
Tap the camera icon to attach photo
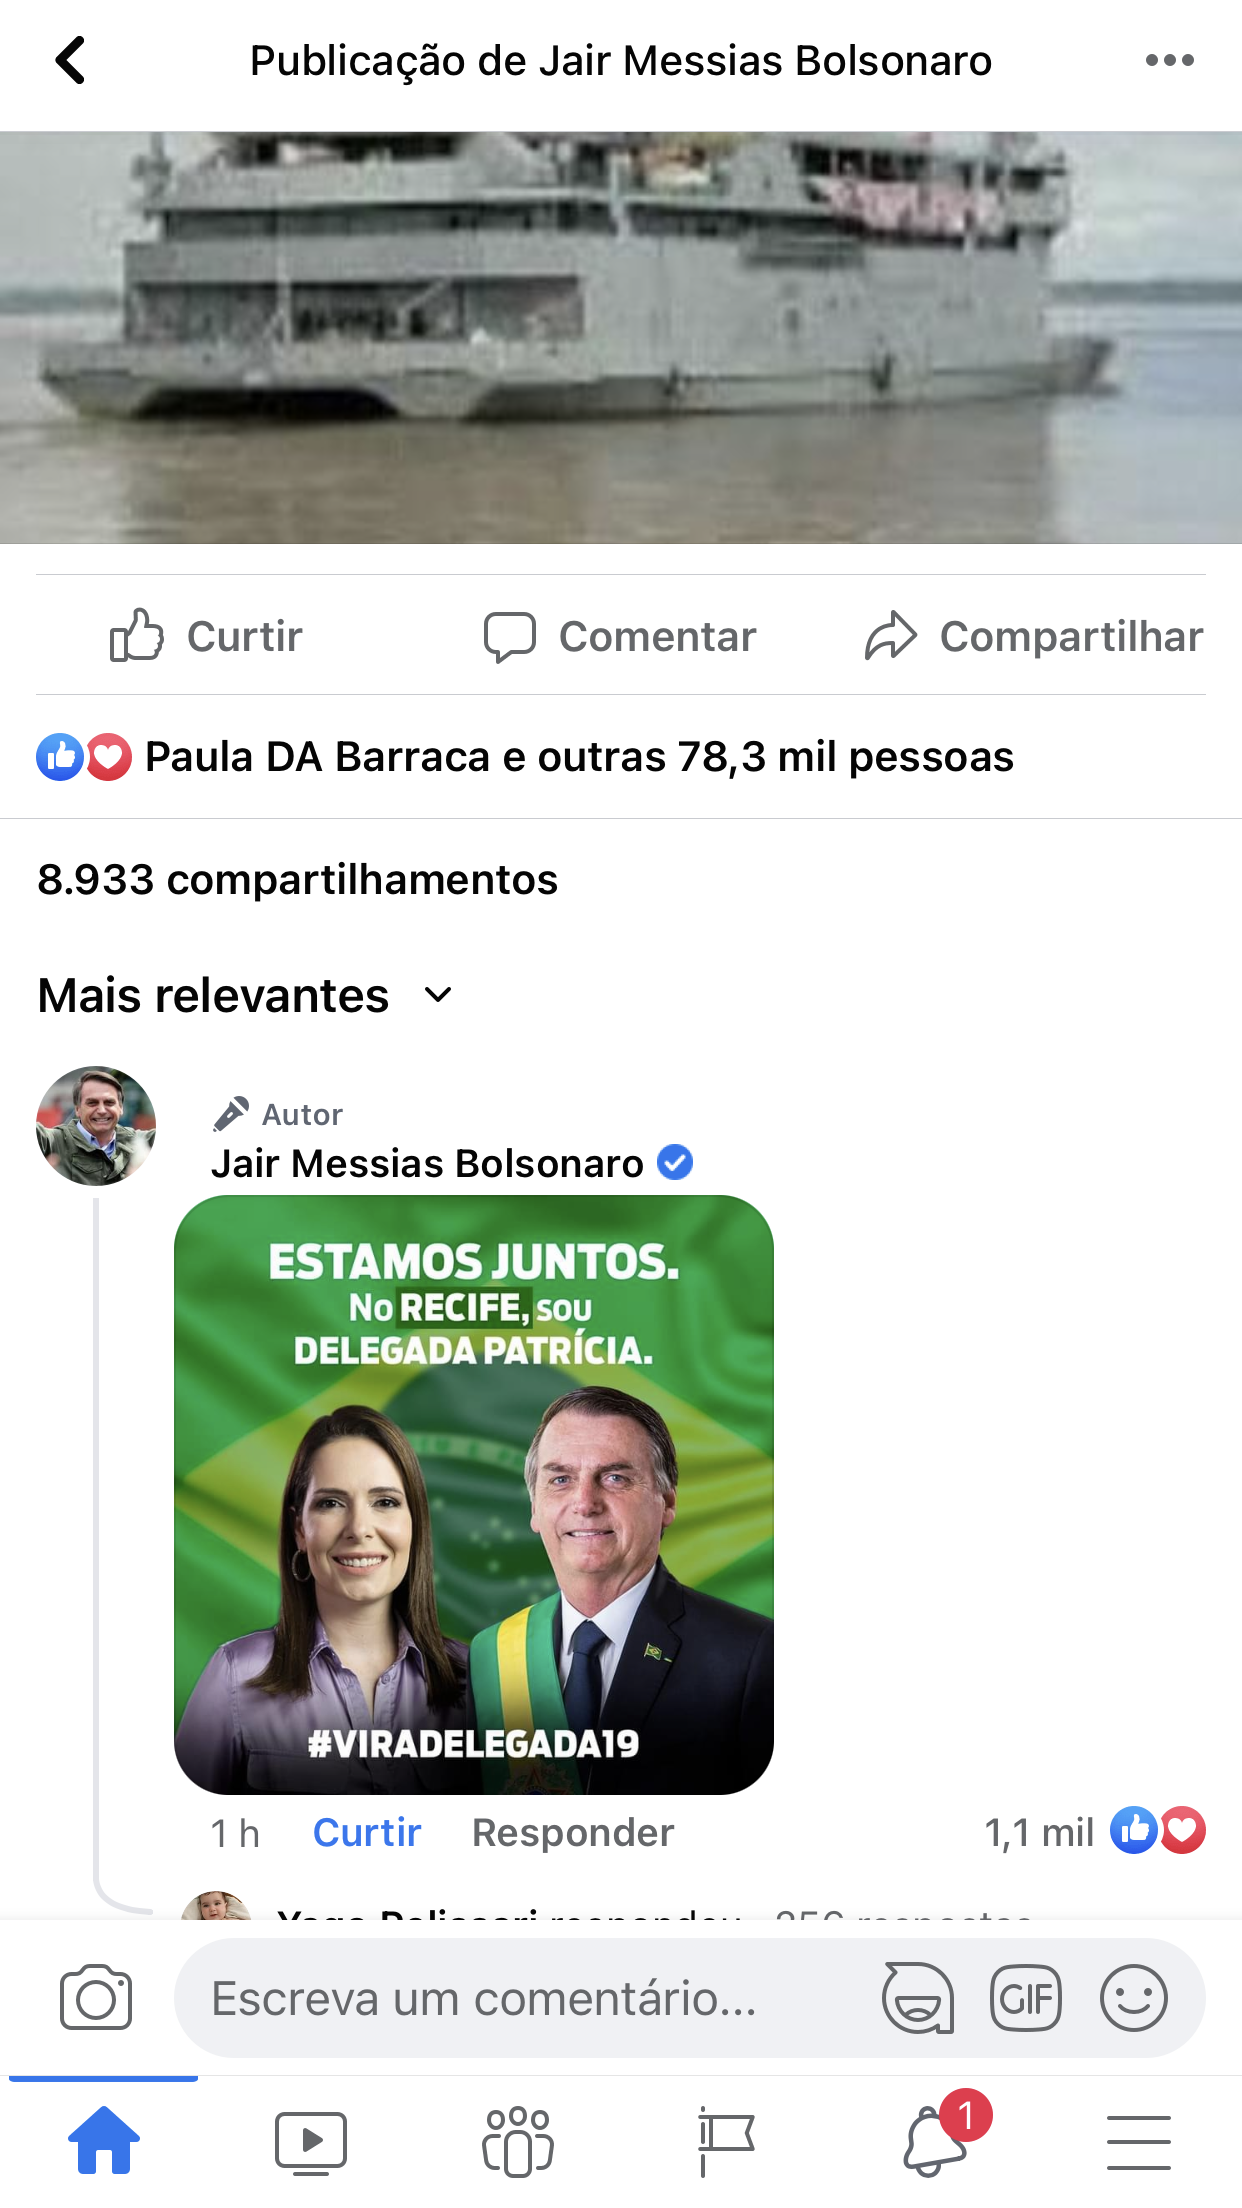[96, 1999]
